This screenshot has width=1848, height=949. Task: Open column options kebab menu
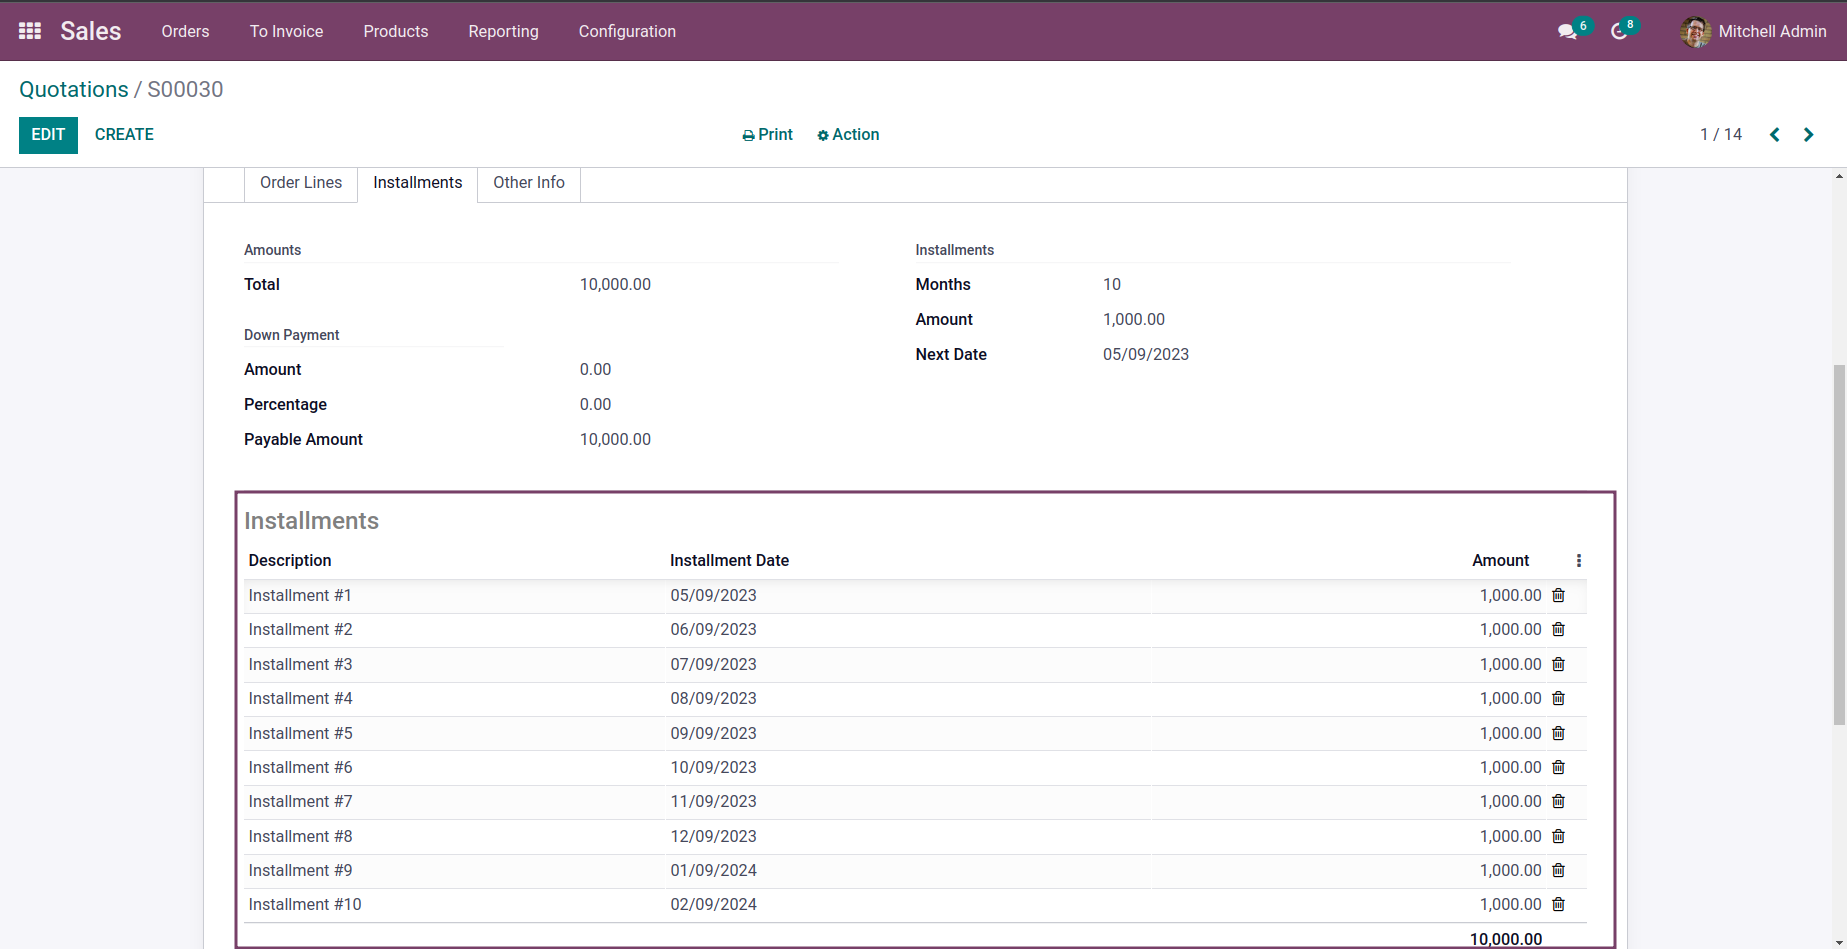click(1579, 561)
